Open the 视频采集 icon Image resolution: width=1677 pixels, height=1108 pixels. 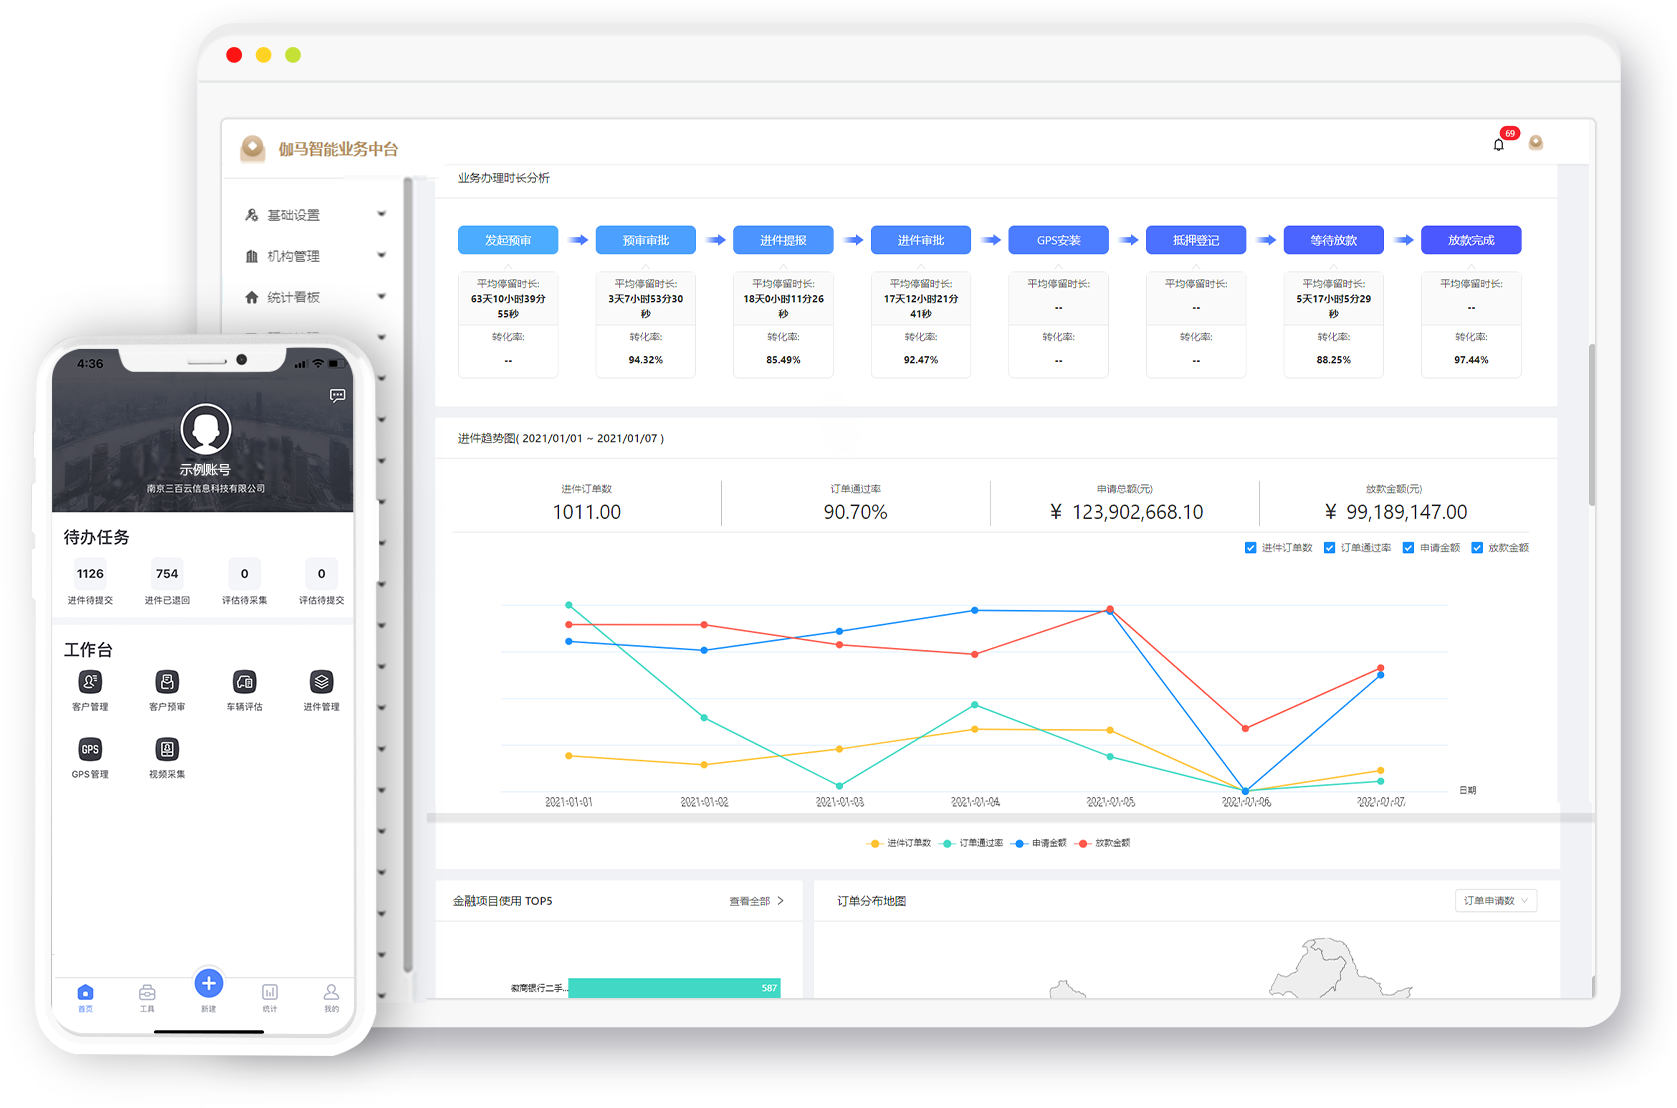167,749
